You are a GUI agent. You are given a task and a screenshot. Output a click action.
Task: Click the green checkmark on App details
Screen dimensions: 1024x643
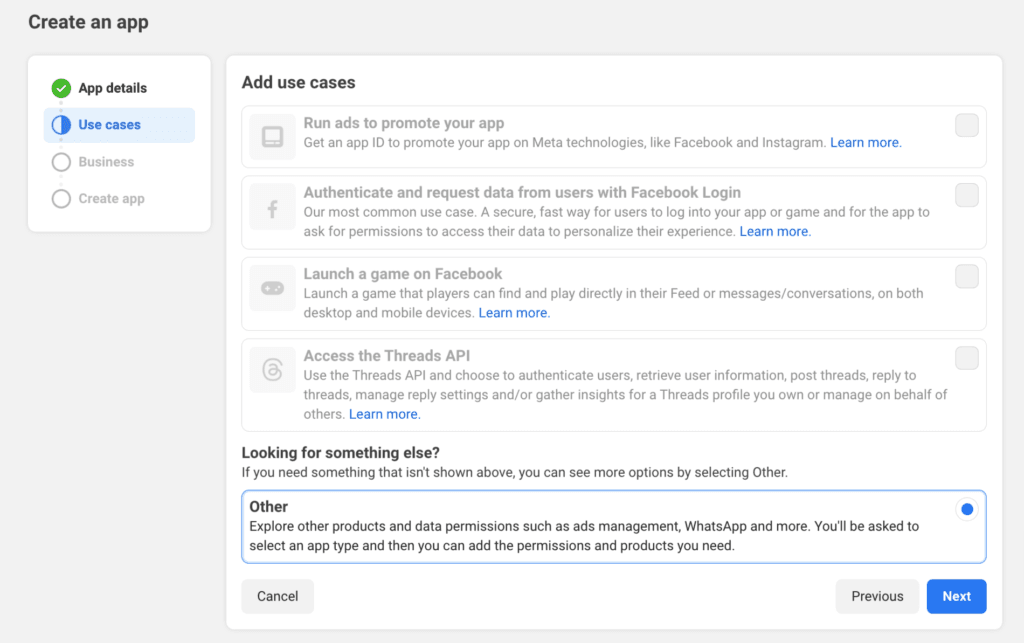(60, 88)
